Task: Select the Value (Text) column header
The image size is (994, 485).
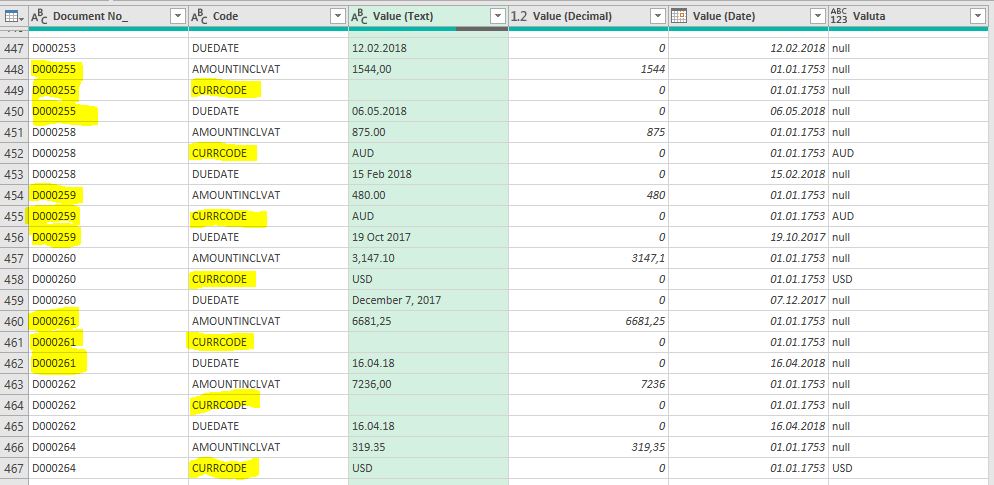Action: click(x=429, y=16)
